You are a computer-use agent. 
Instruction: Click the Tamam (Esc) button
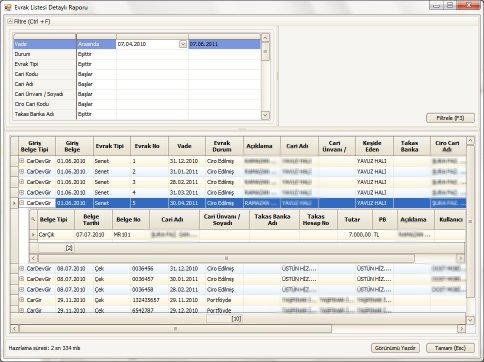coord(450,348)
